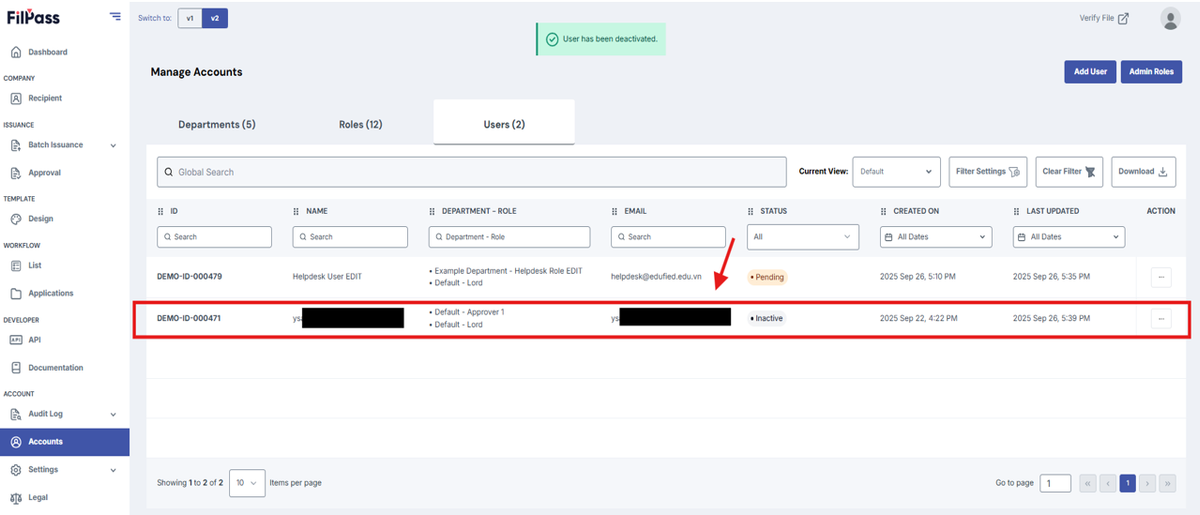Go to the previous page

pos(1108,483)
